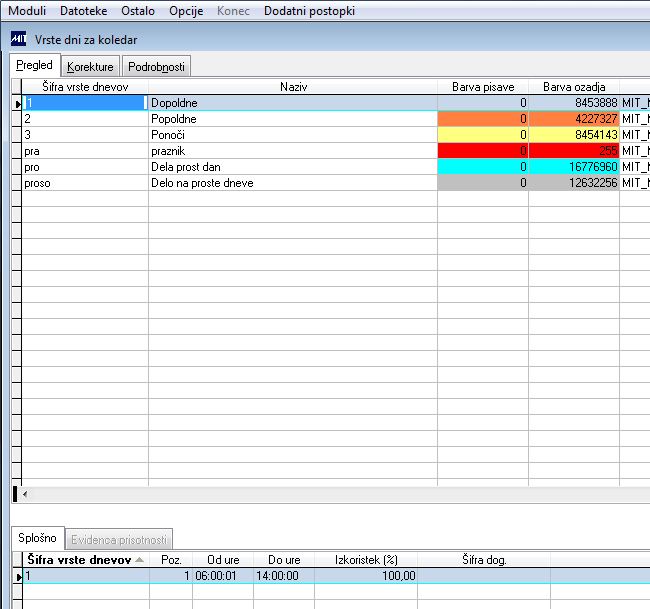Click the Od ure cell 06:00:01
The image size is (650, 609).
click(223, 576)
